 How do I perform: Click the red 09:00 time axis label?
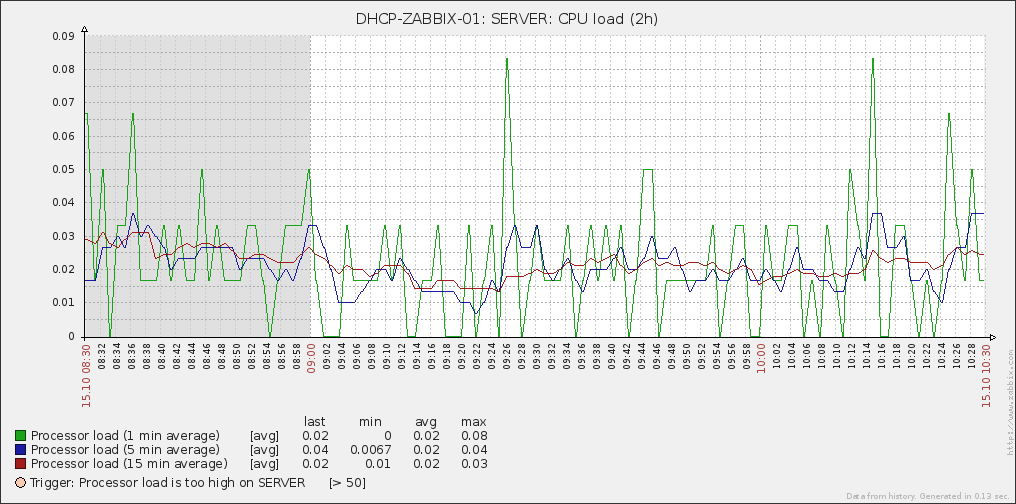[x=312, y=356]
